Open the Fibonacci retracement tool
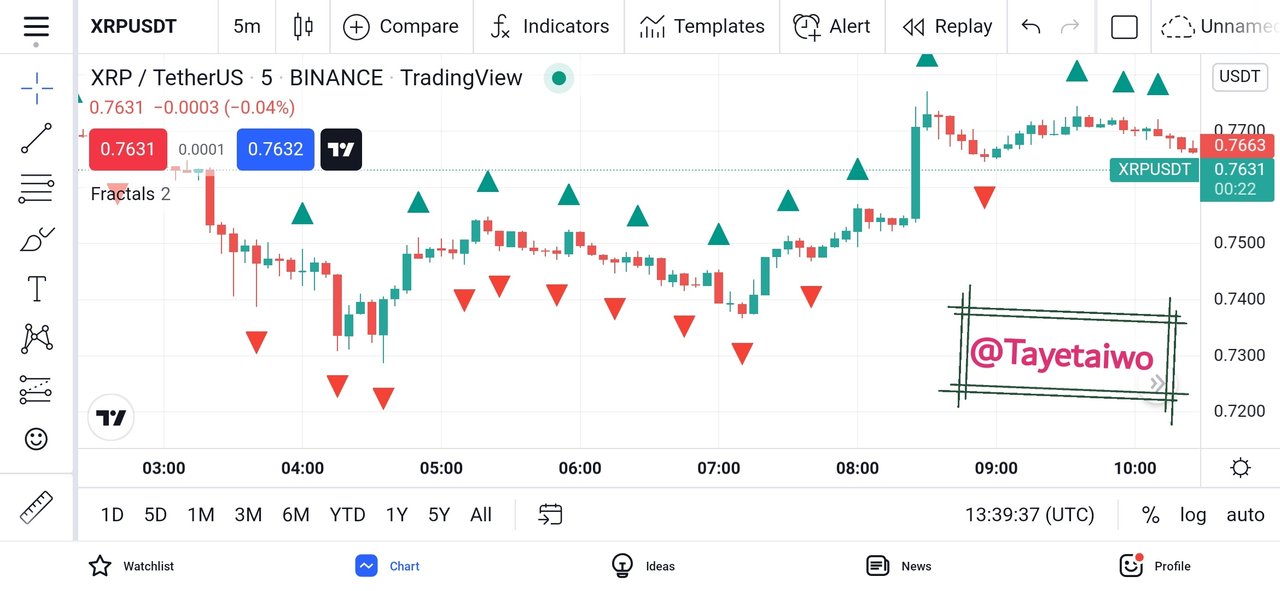Screen dimensions: 1280x591 pos(37,188)
